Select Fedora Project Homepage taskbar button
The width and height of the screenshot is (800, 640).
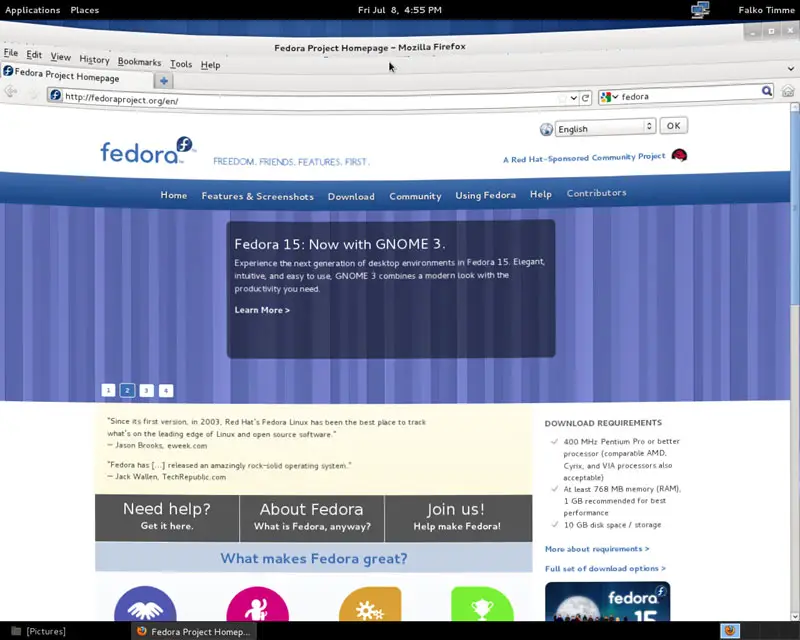[193, 631]
